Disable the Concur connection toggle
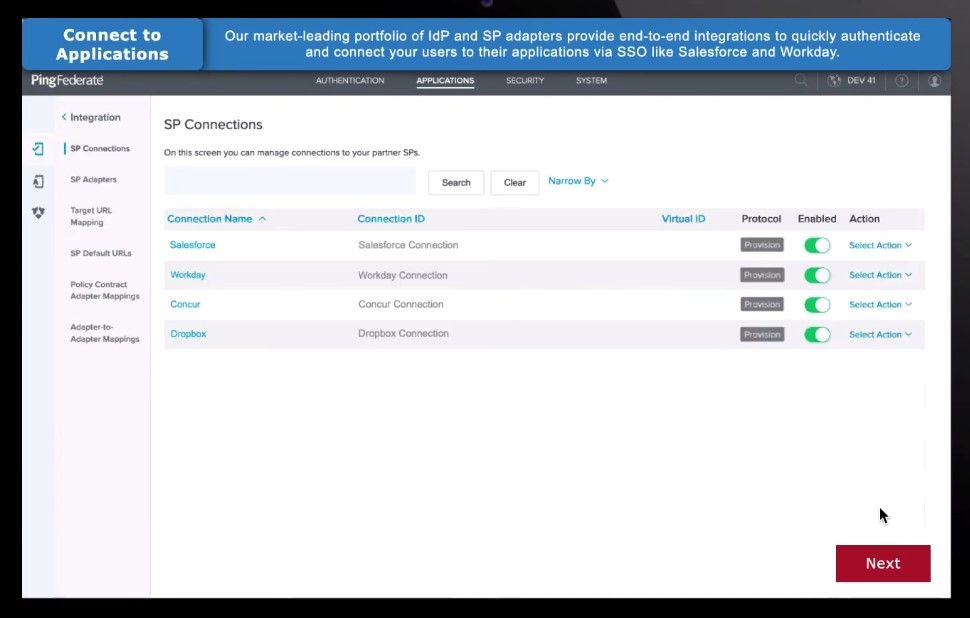Viewport: 970px width, 618px height. point(817,305)
